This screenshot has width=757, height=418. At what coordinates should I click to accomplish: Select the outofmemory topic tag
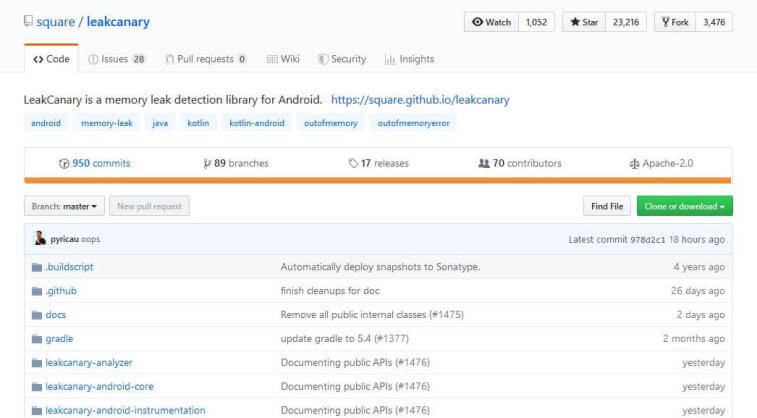[331, 123]
